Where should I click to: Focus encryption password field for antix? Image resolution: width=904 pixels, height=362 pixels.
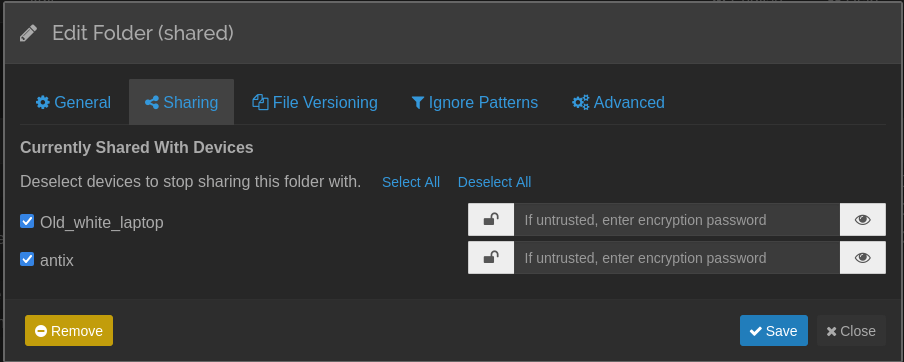(x=677, y=258)
